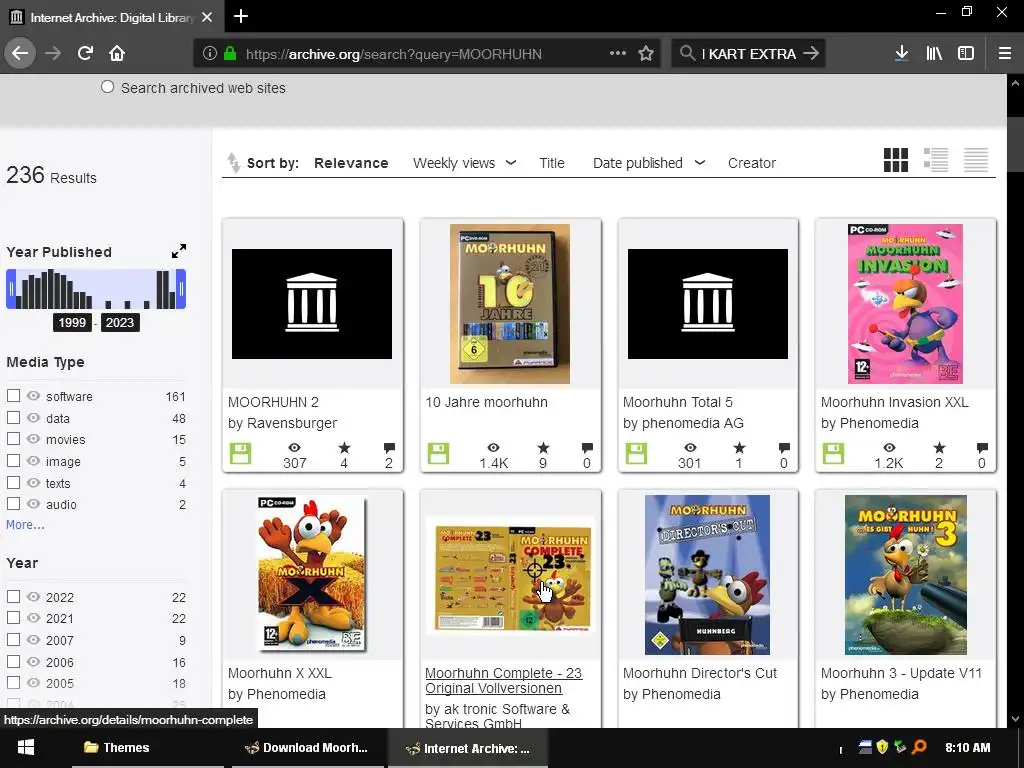Open Moorhuhn 3 - Update V11 link
The height and width of the screenshot is (768, 1024).
(901, 673)
